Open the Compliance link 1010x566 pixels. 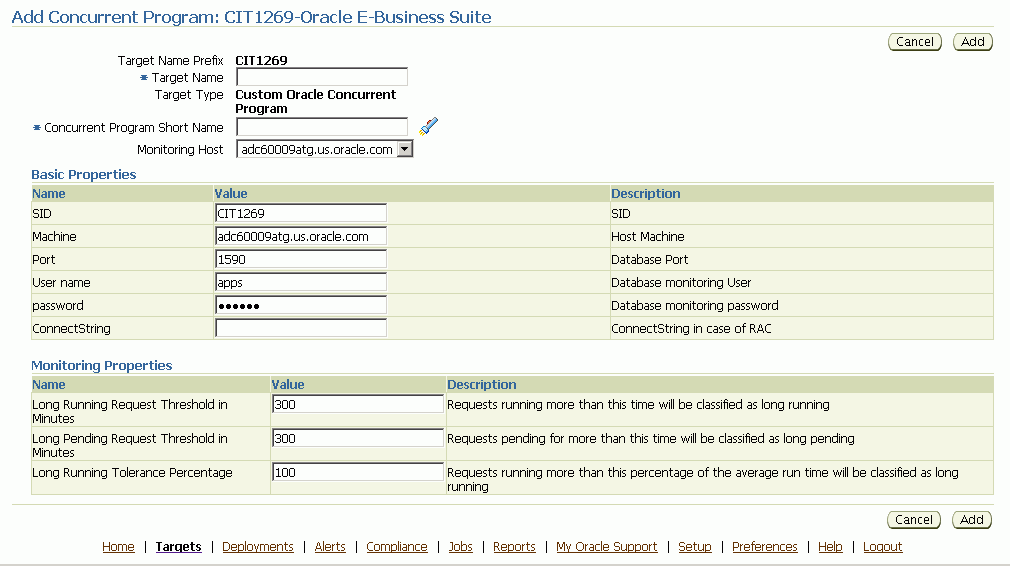397,547
